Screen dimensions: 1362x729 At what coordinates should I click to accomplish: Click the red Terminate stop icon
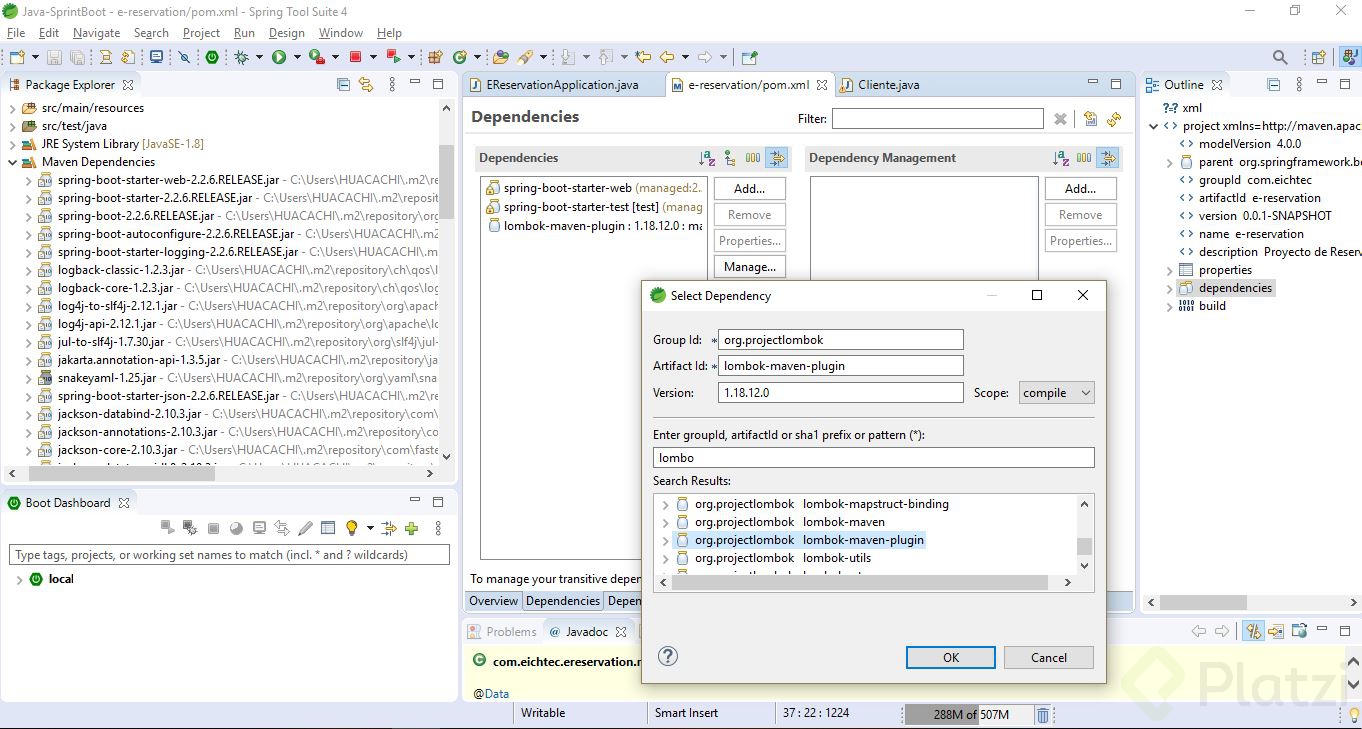click(355, 58)
